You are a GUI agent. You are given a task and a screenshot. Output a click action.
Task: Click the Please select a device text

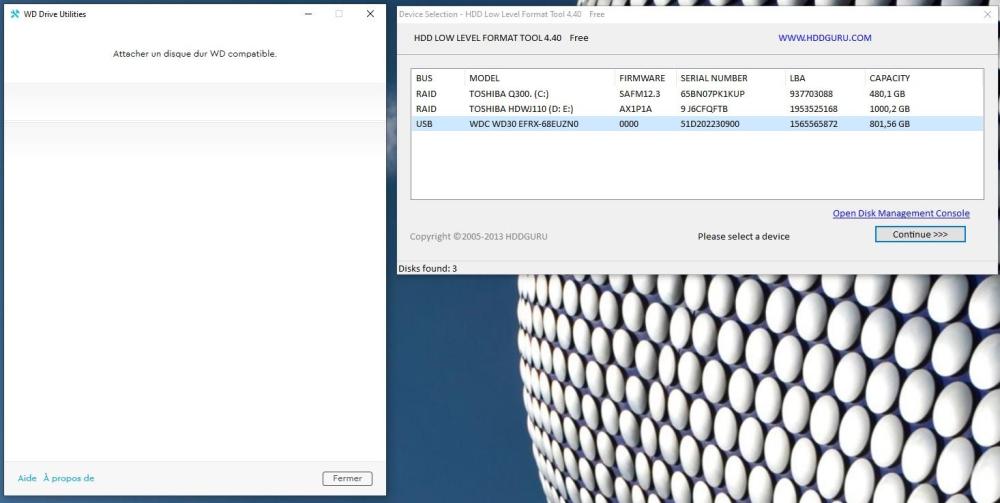click(x=744, y=237)
